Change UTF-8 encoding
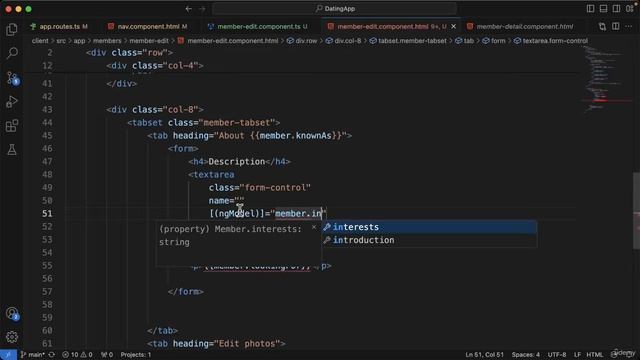This screenshot has height=360, width=640. (557, 355)
